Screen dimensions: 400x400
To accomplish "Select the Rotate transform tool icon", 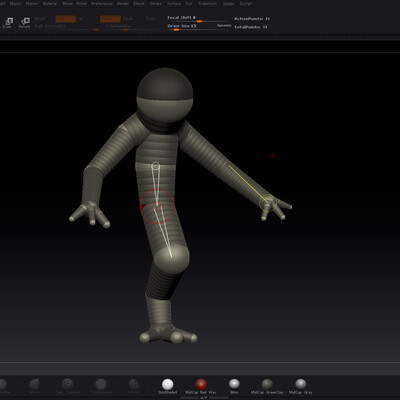I will [24, 23].
